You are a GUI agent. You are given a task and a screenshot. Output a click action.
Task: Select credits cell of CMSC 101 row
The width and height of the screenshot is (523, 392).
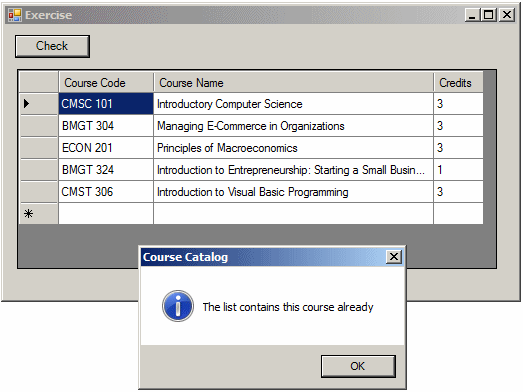(x=458, y=104)
